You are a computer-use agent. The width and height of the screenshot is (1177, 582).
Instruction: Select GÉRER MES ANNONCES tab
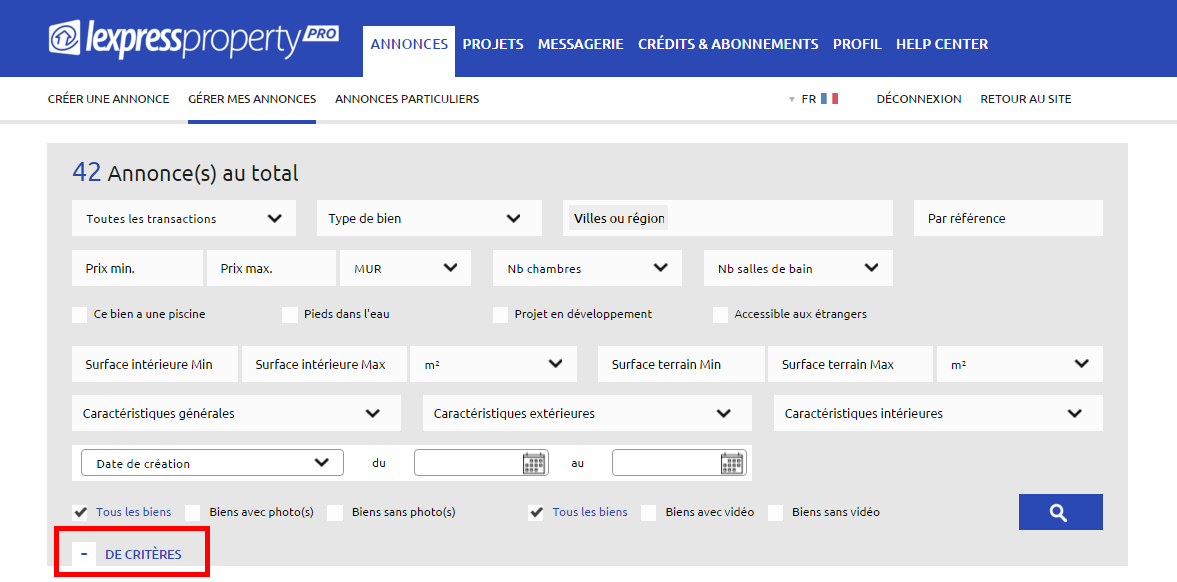tap(252, 99)
